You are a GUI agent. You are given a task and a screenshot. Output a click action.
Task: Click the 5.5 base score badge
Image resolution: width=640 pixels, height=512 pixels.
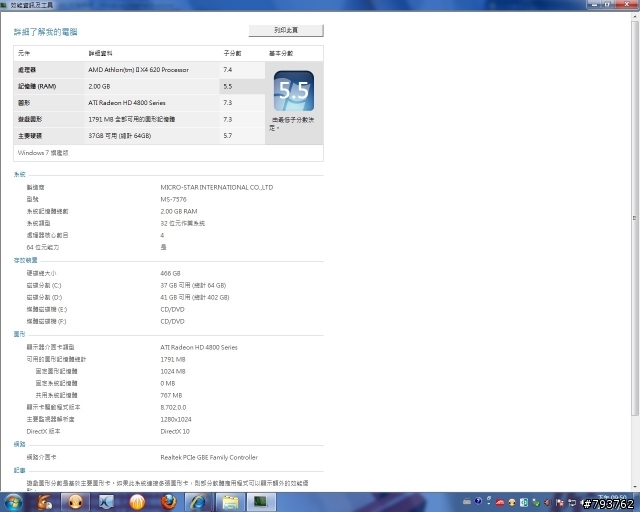click(294, 91)
